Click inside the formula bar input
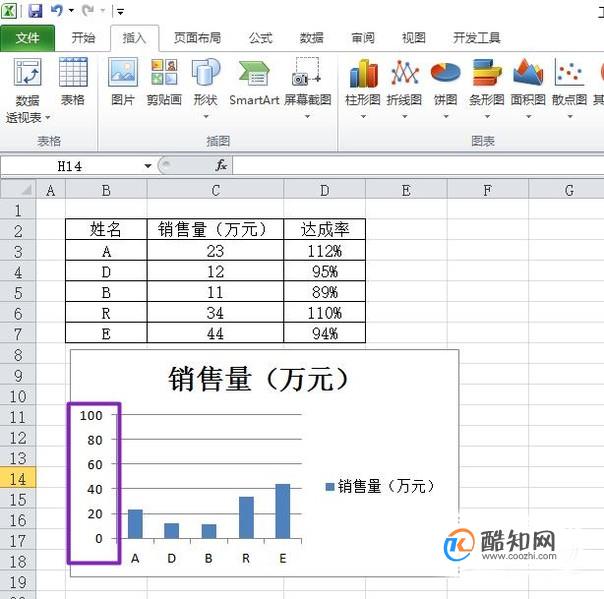 pos(418,166)
